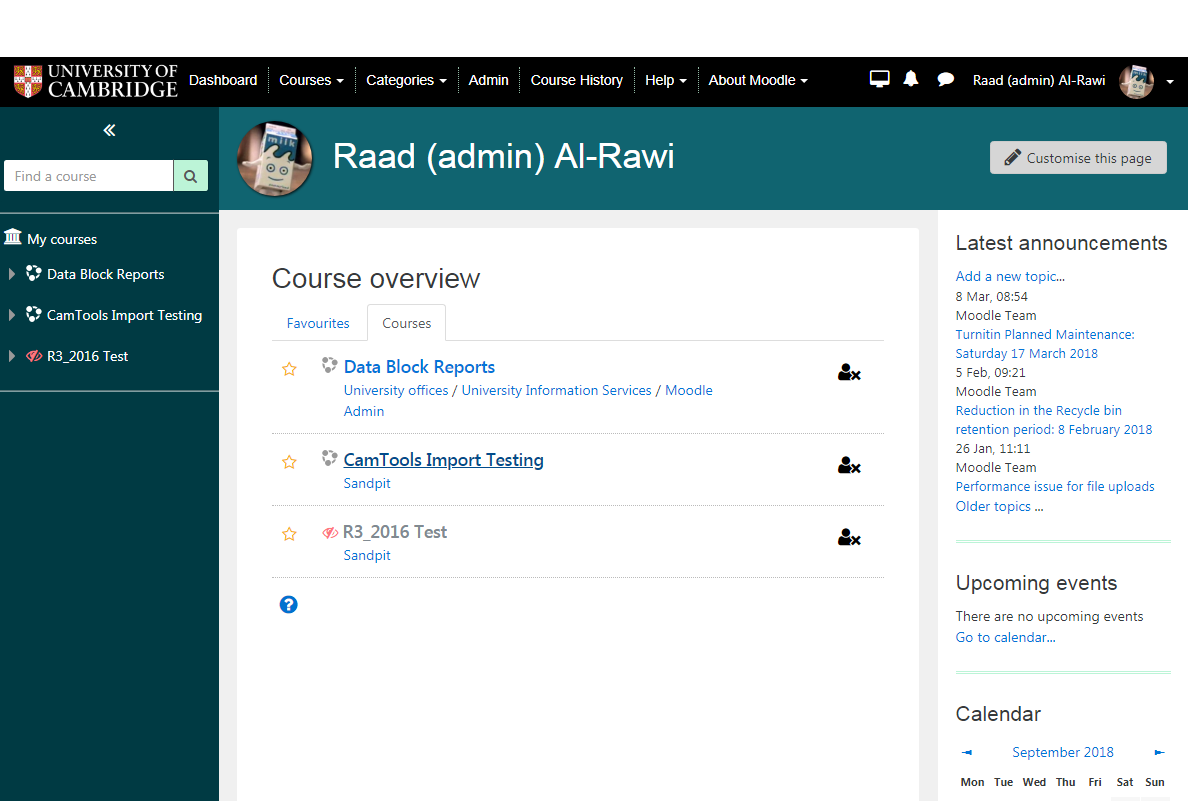The height and width of the screenshot is (801, 1188).
Task: Expand Data Block Reports in the sidebar tree
Action: pyautogui.click(x=11, y=274)
